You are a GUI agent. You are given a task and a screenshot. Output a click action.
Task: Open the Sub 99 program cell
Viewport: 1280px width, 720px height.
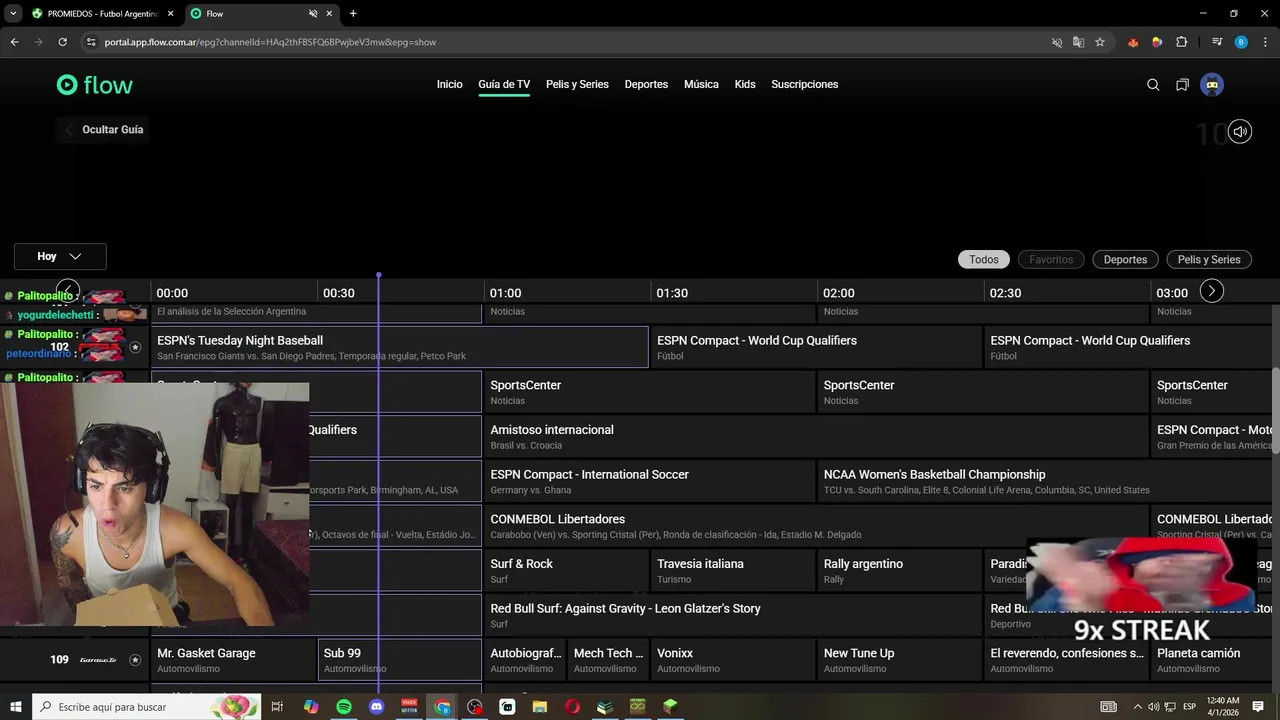point(399,660)
